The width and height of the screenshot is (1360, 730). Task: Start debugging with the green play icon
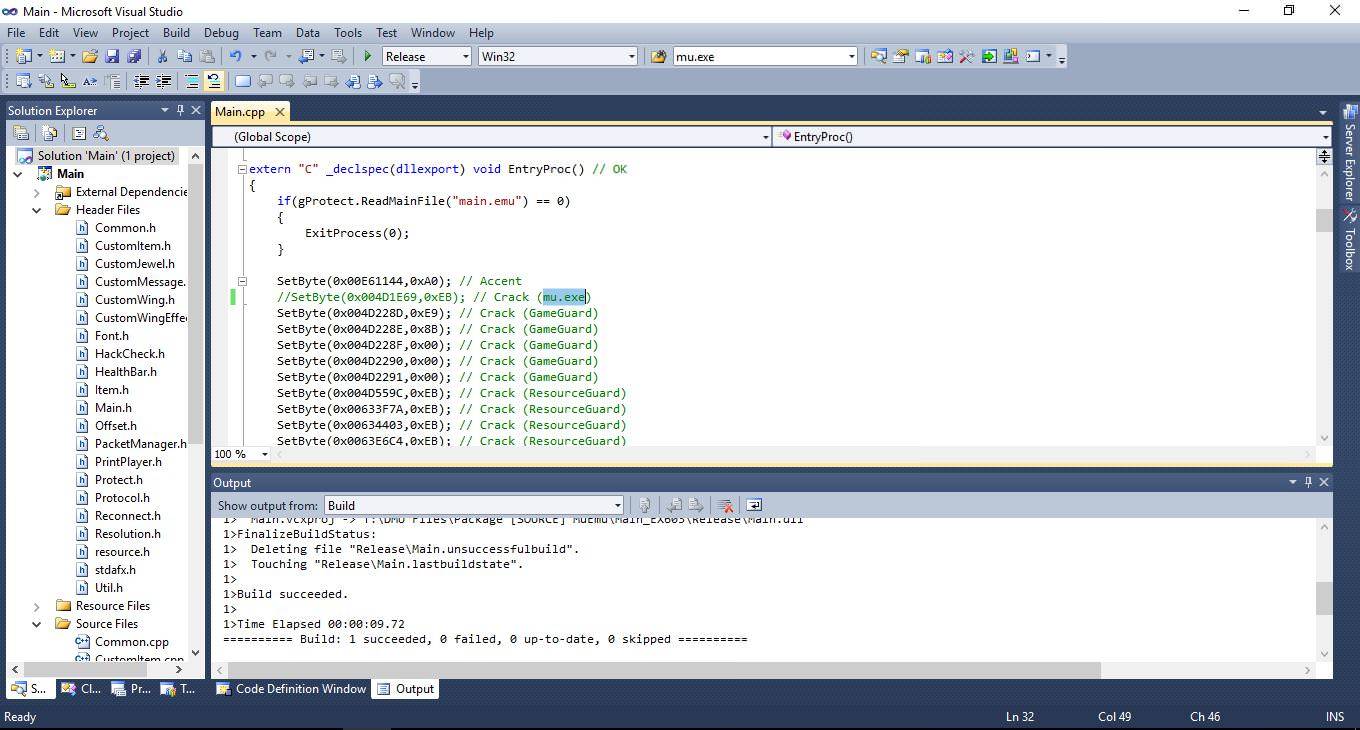368,57
